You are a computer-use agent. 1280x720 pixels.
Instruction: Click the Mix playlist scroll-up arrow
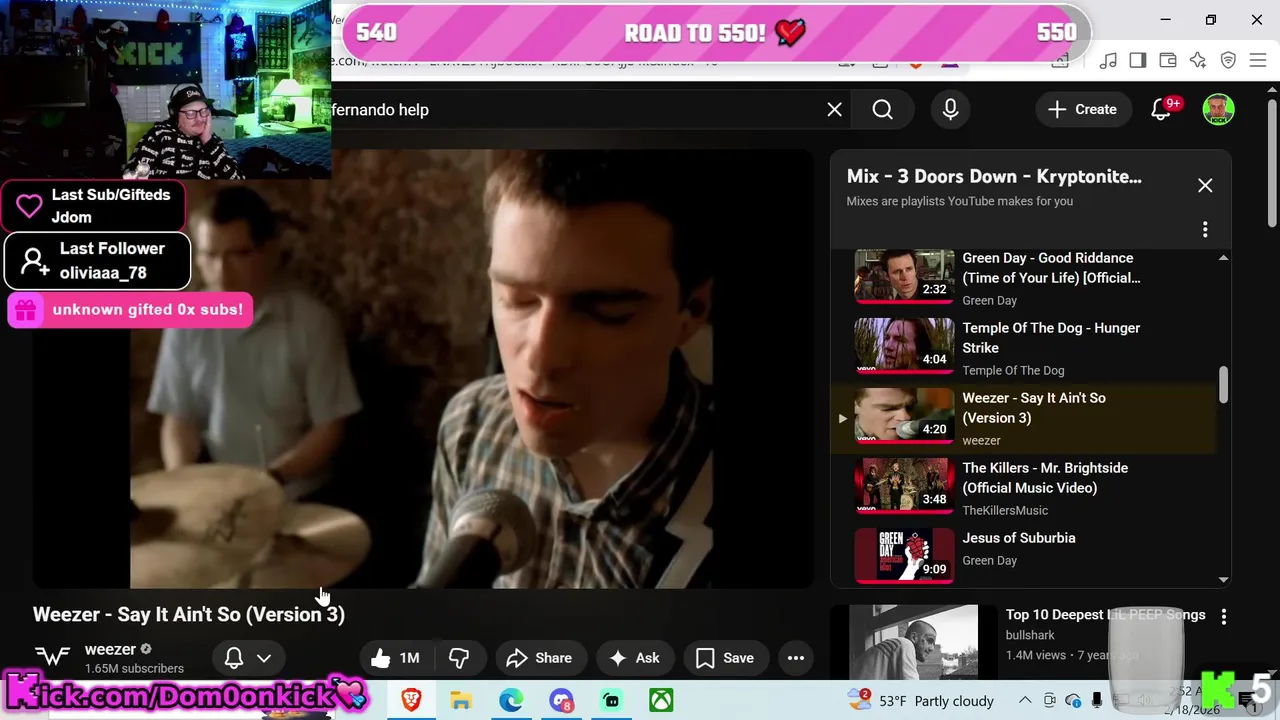1223,258
